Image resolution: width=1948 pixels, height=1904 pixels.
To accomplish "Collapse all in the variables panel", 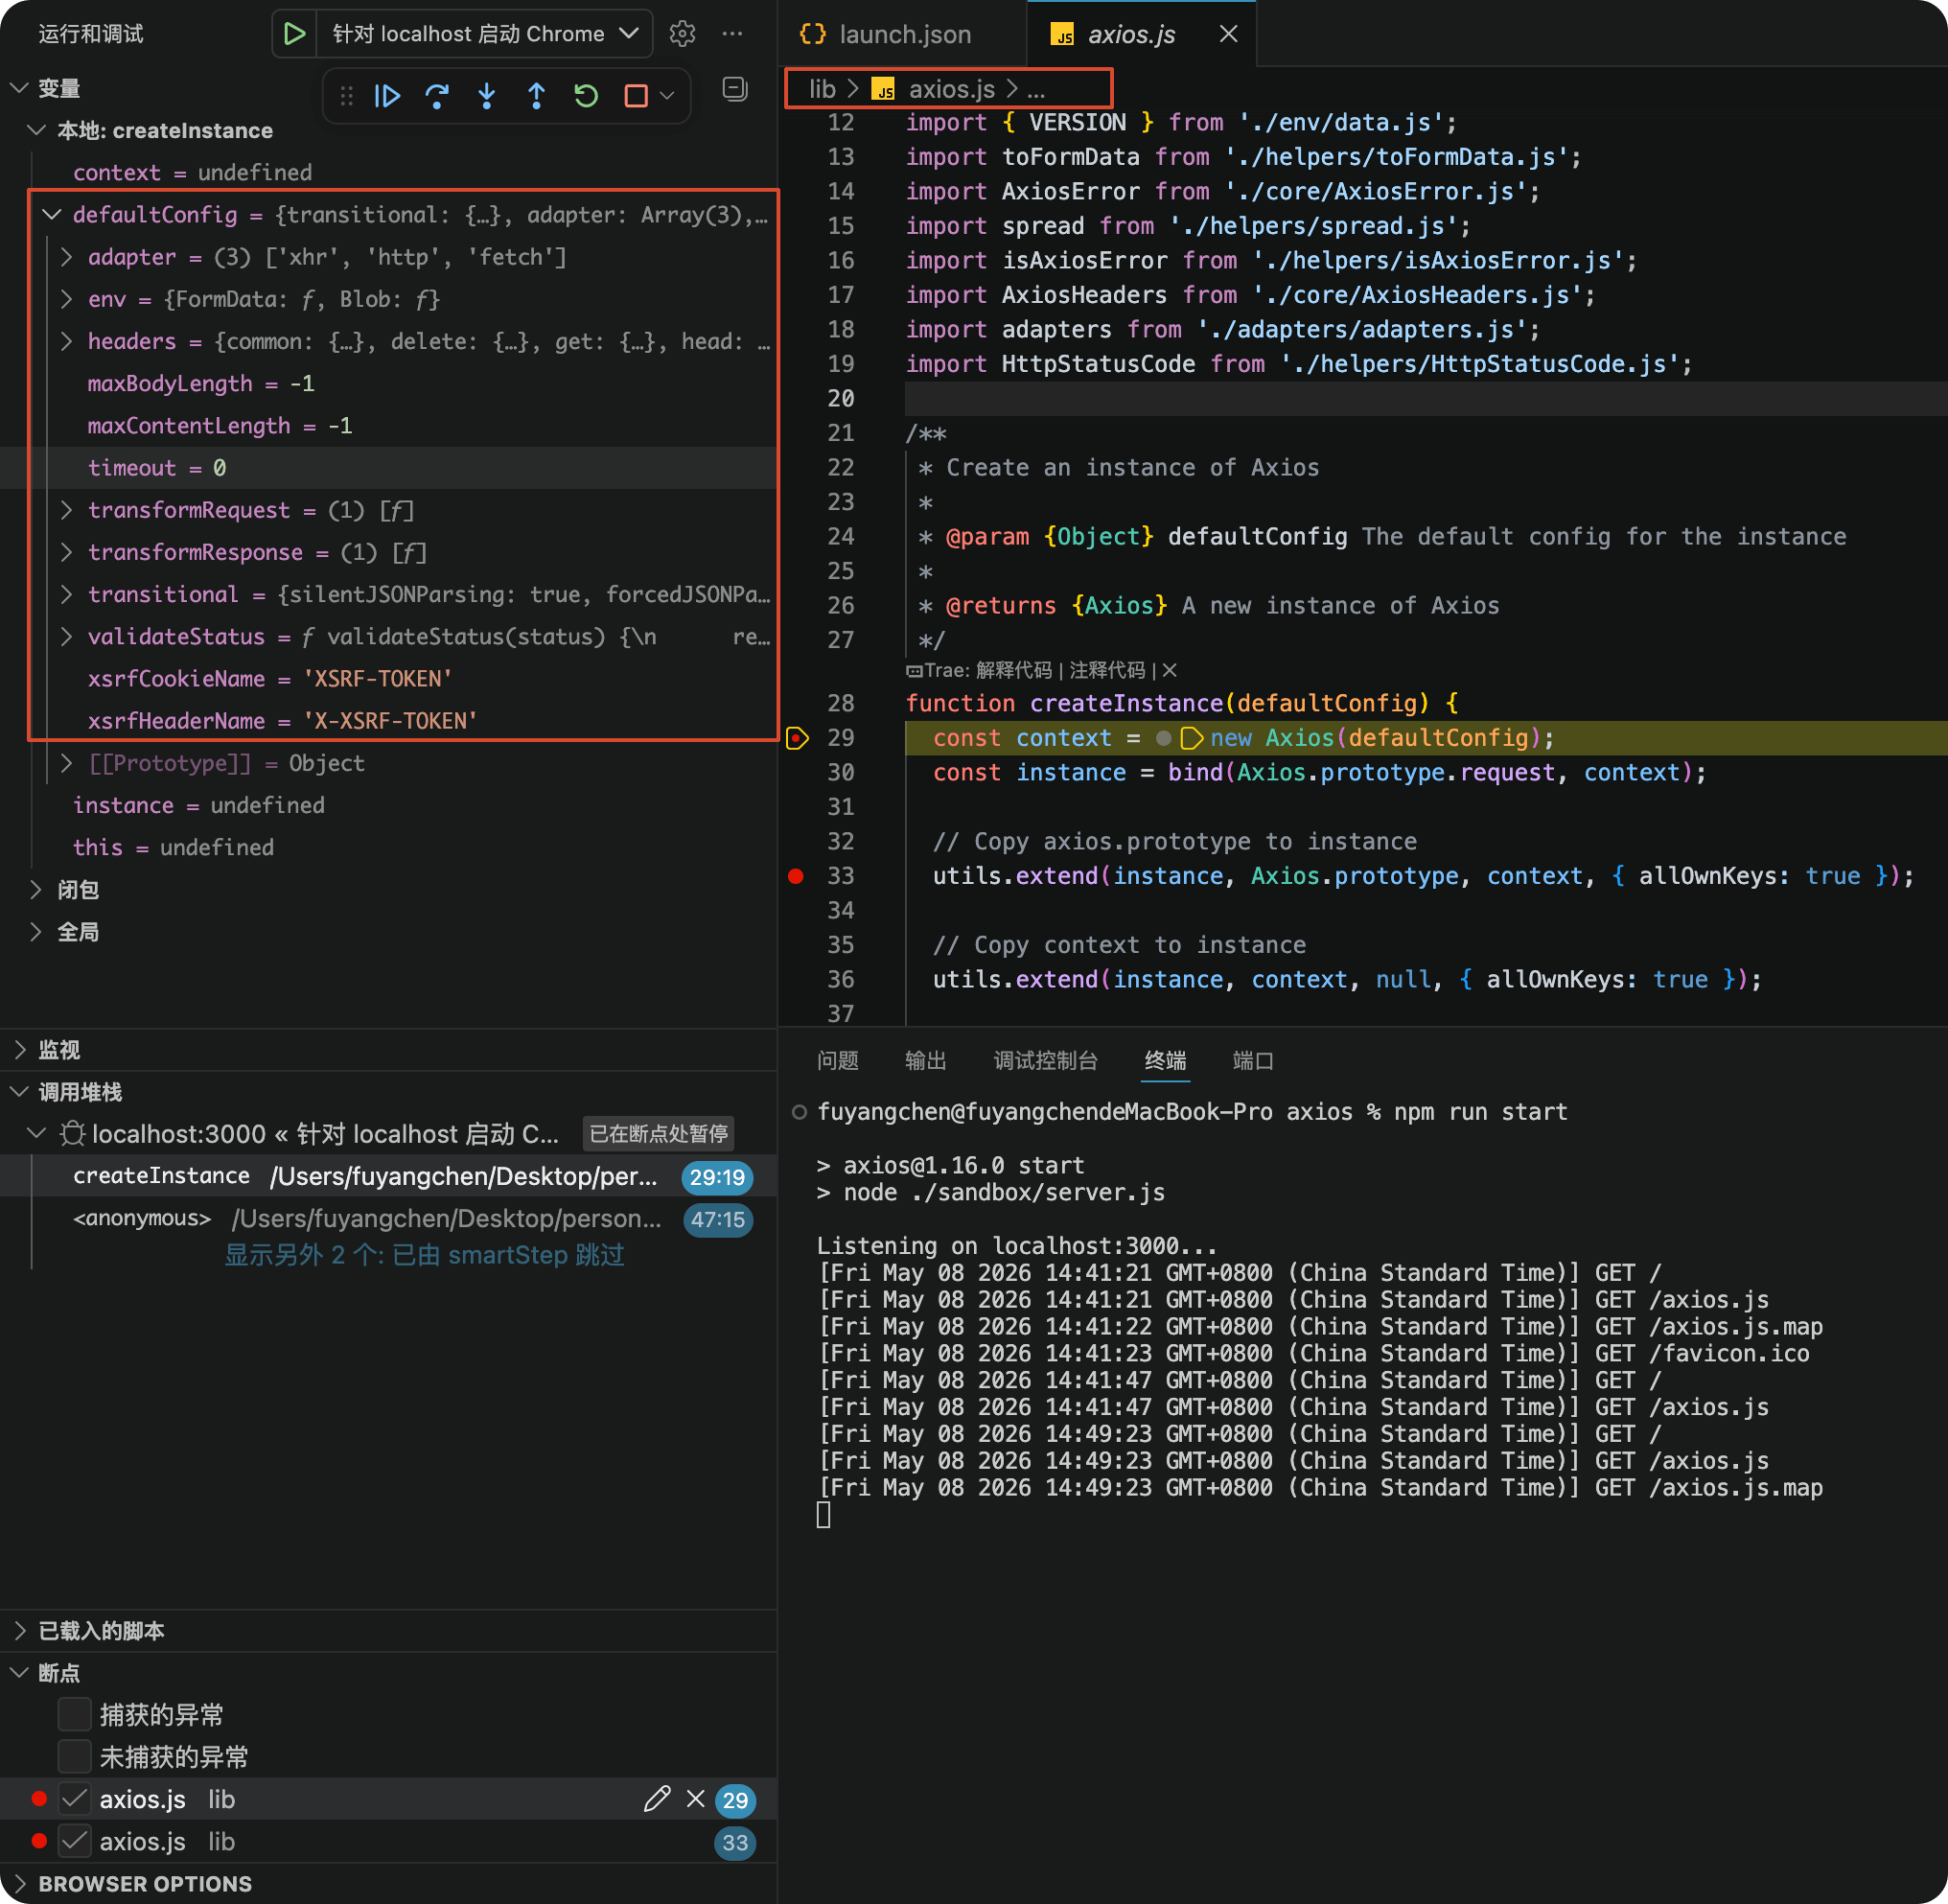I will tap(735, 90).
